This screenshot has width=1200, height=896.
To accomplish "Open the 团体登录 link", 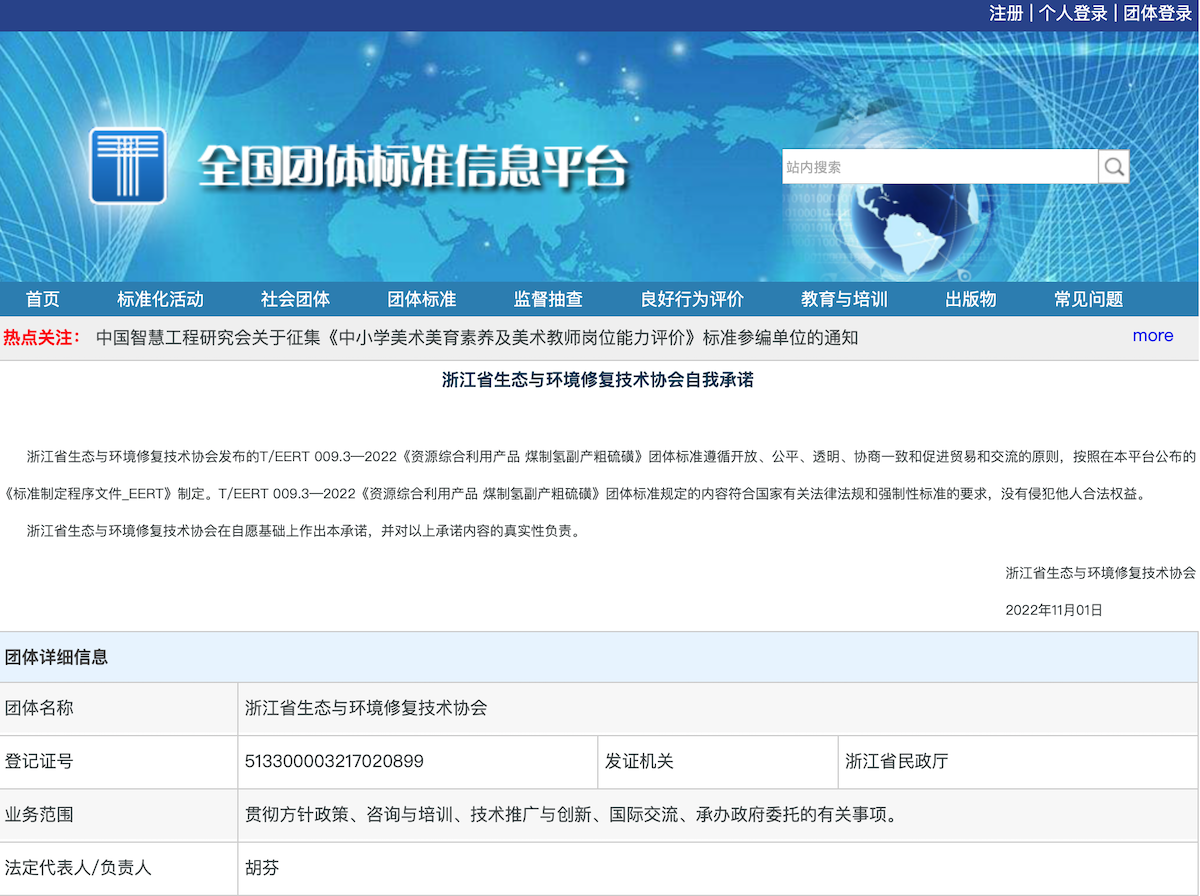I will [x=1158, y=13].
